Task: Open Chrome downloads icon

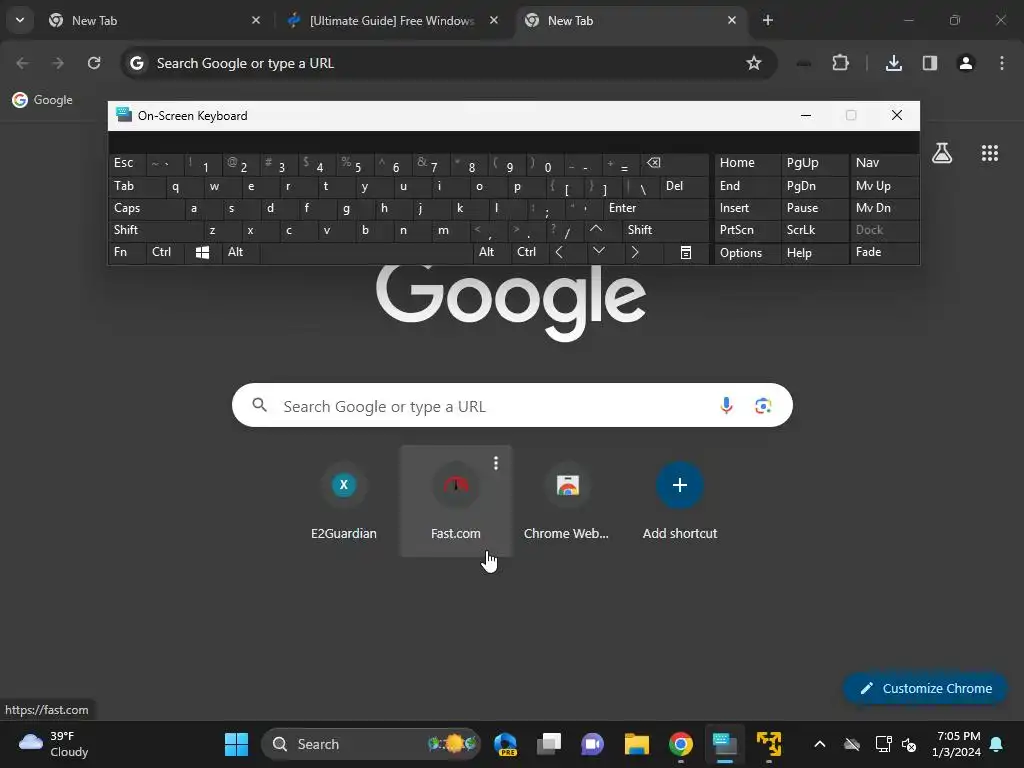Action: coord(893,63)
